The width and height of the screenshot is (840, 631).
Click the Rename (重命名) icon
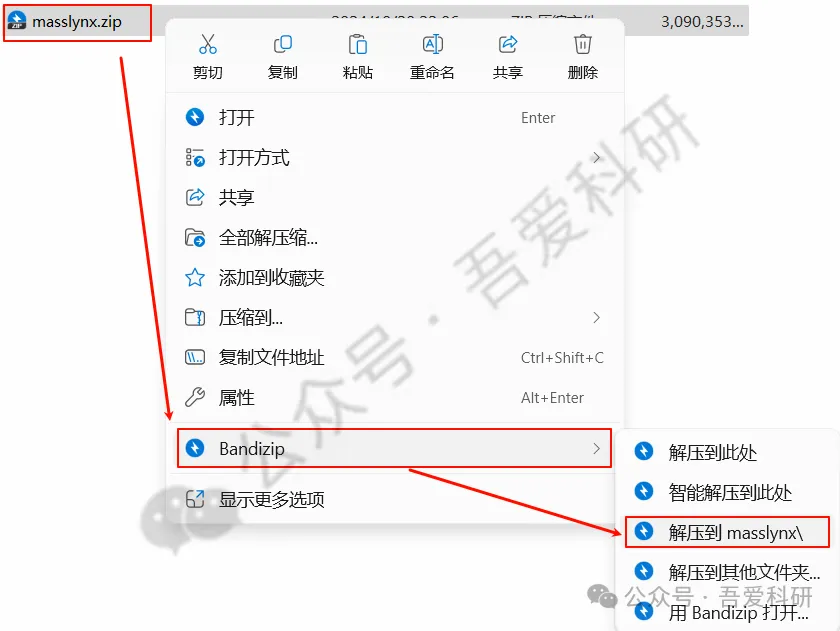click(x=432, y=44)
